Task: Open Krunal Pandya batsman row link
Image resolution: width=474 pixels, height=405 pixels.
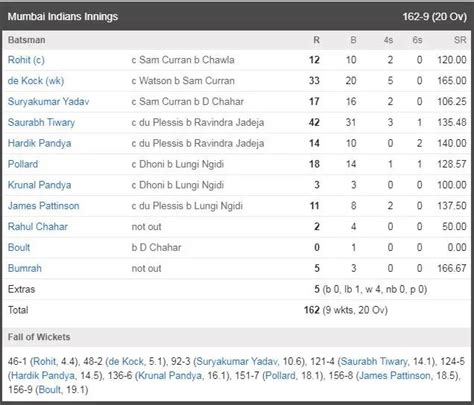Action: coord(39,185)
